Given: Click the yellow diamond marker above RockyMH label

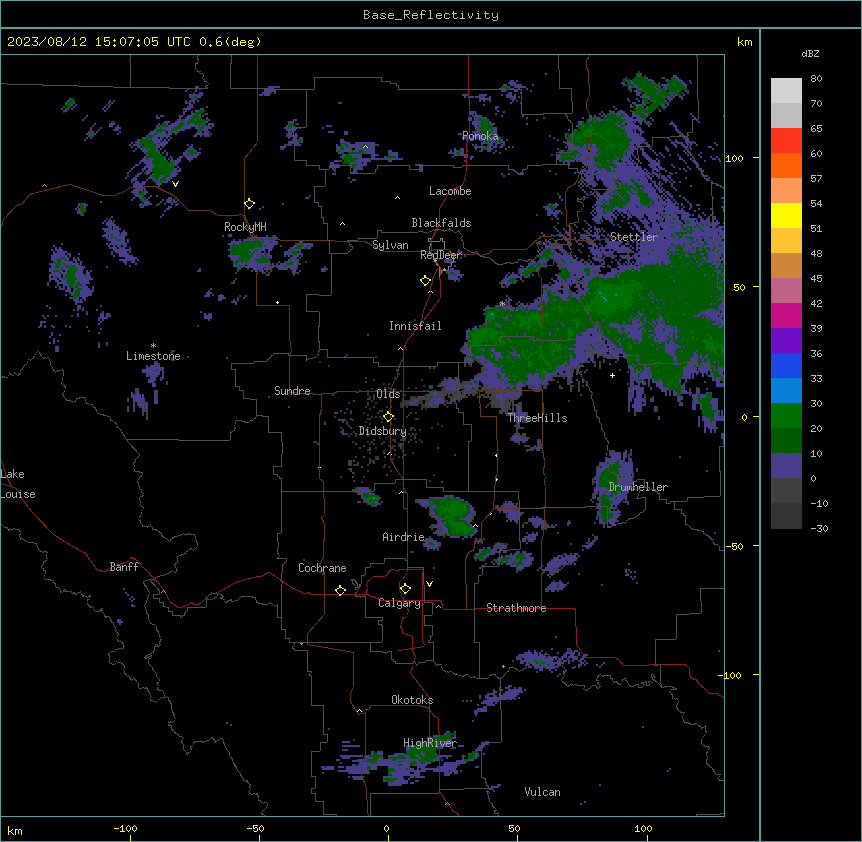Looking at the screenshot, I should click(x=250, y=204).
